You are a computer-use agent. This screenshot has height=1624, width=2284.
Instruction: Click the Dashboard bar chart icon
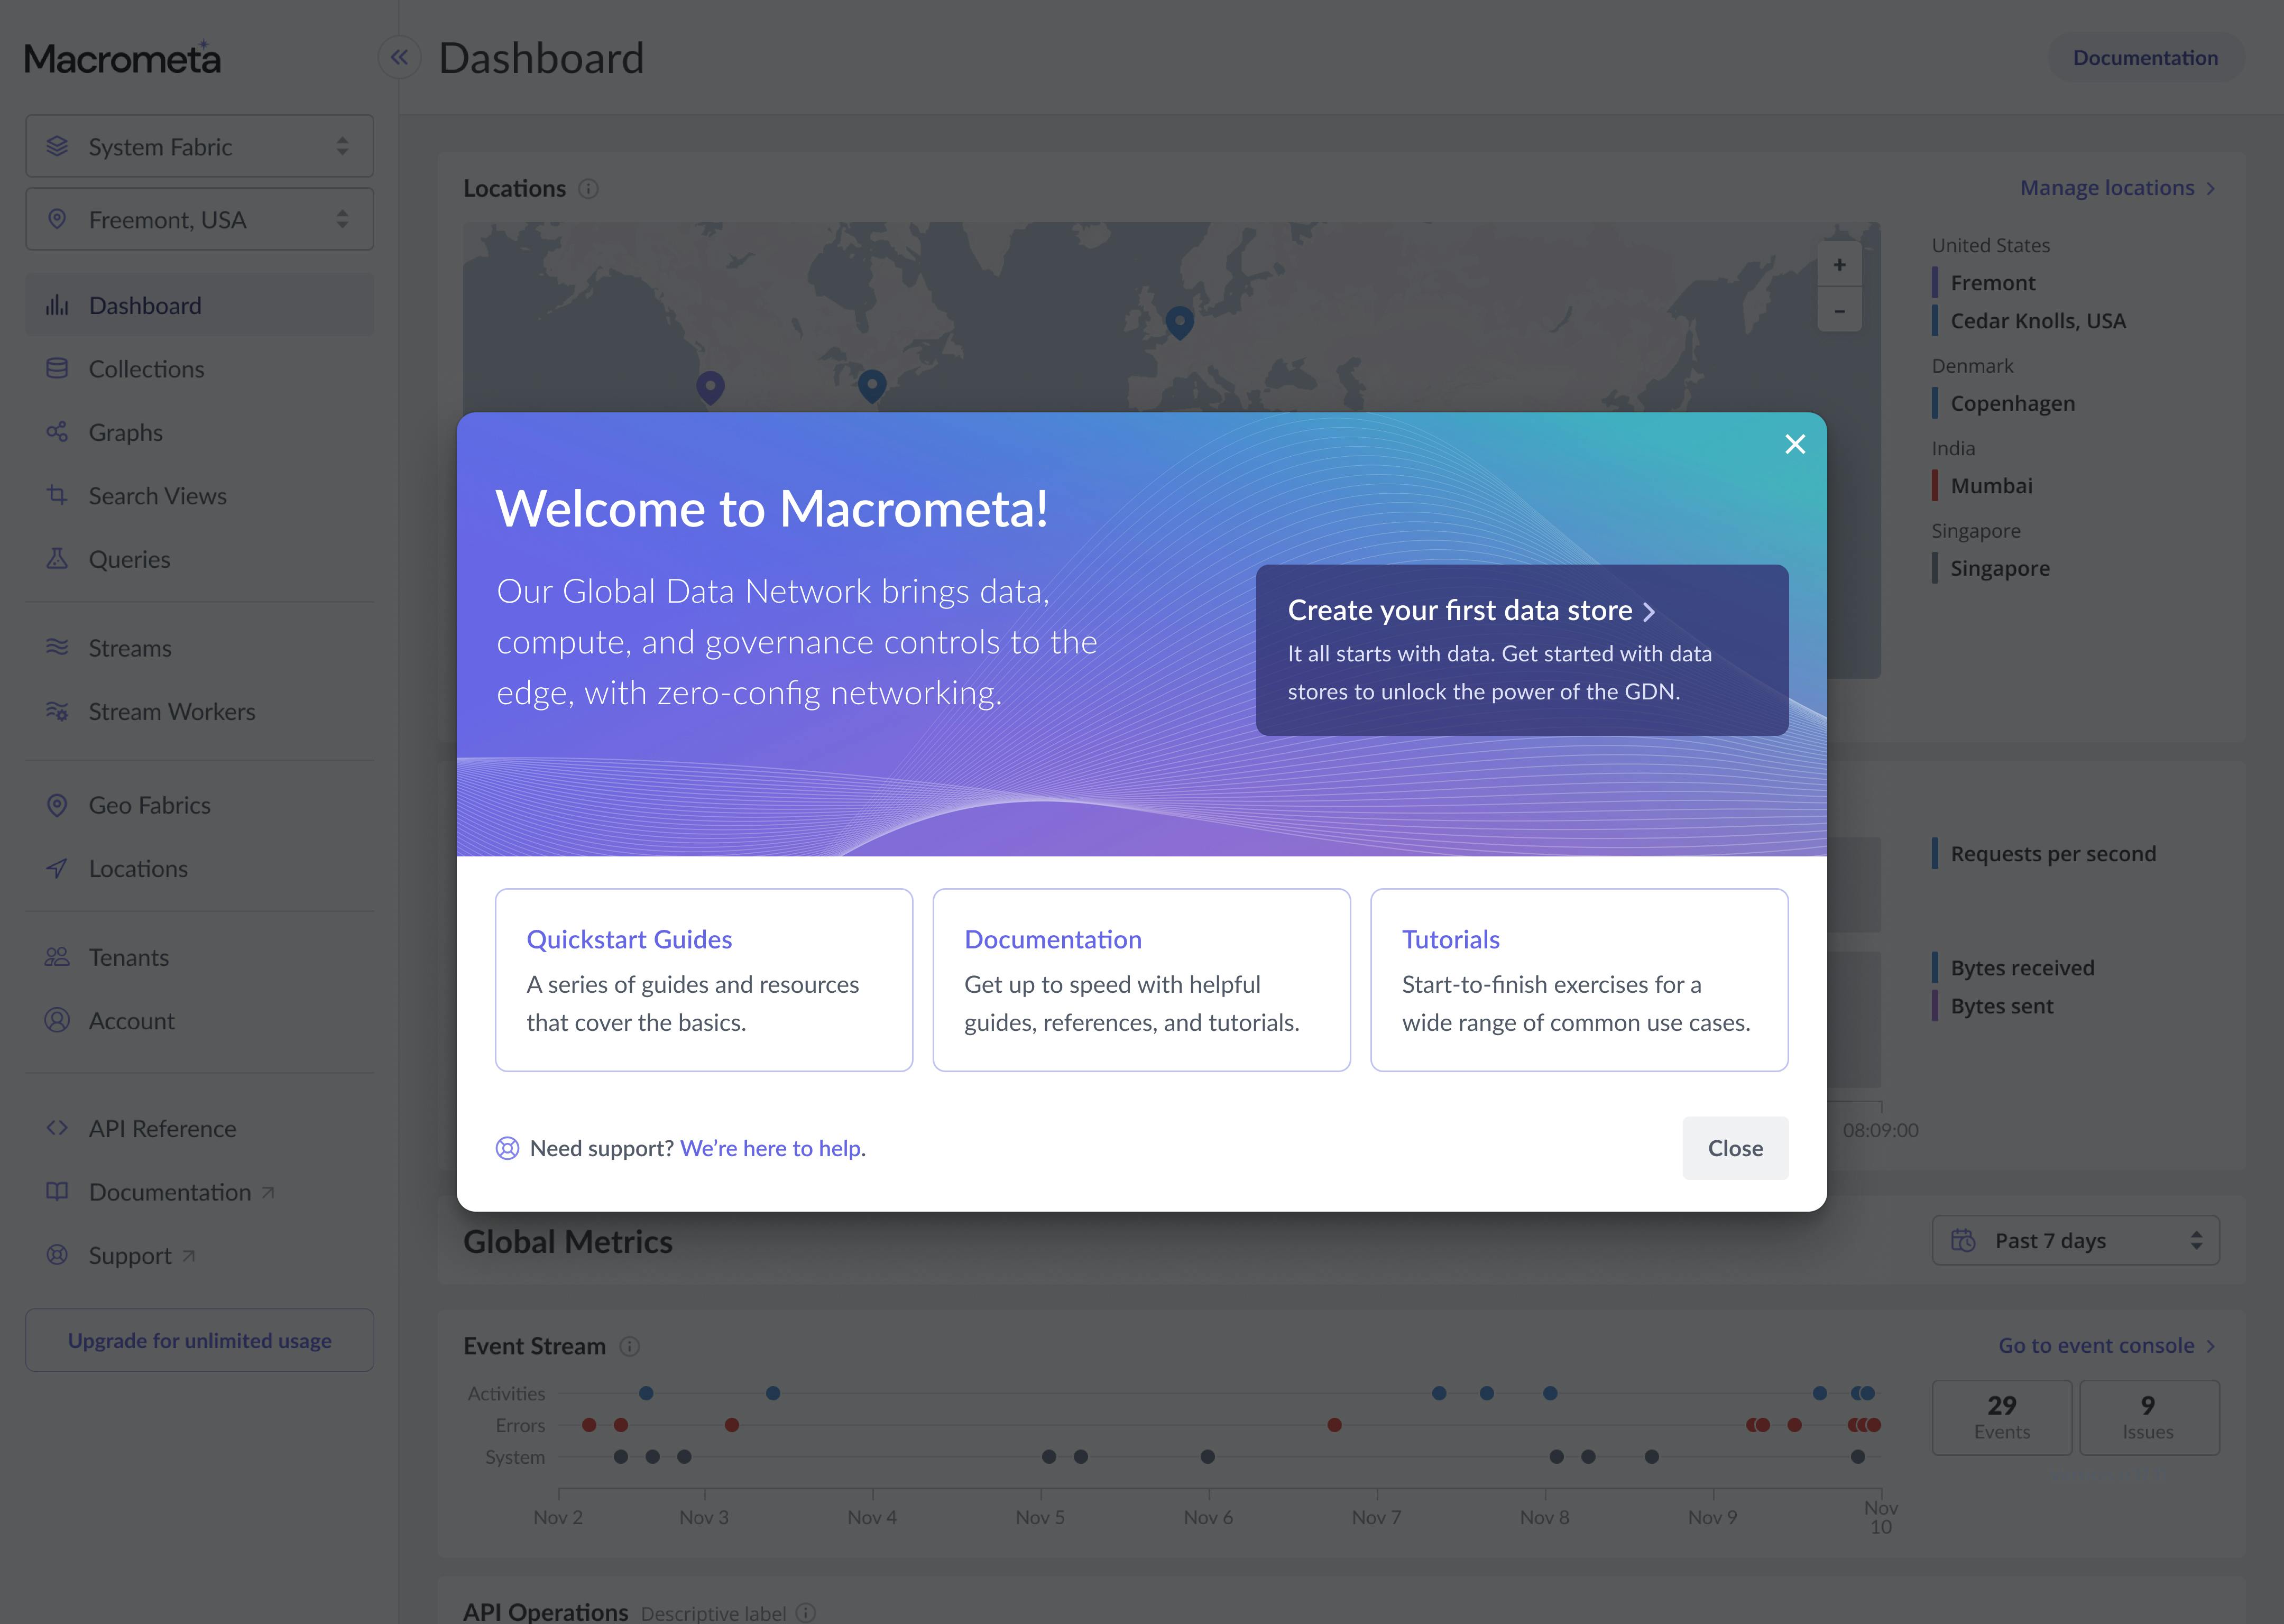pyautogui.click(x=57, y=305)
